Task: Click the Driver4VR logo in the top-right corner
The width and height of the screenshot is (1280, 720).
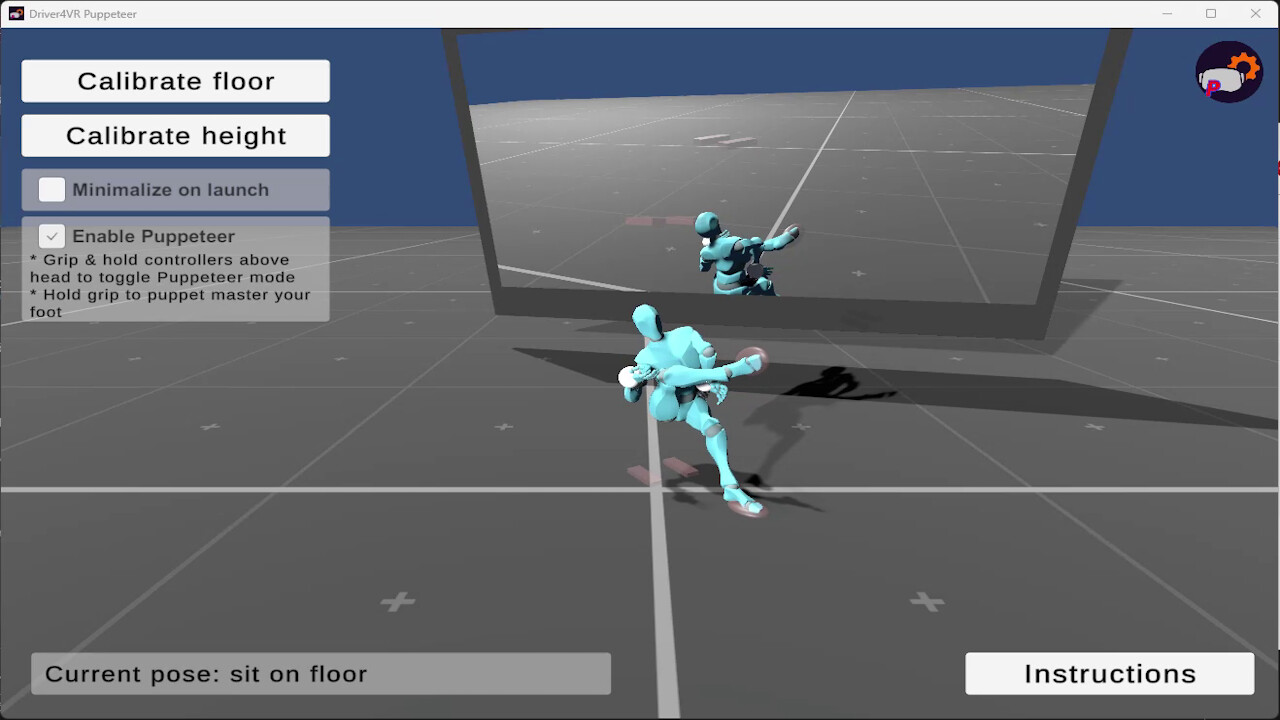Action: click(x=1229, y=71)
